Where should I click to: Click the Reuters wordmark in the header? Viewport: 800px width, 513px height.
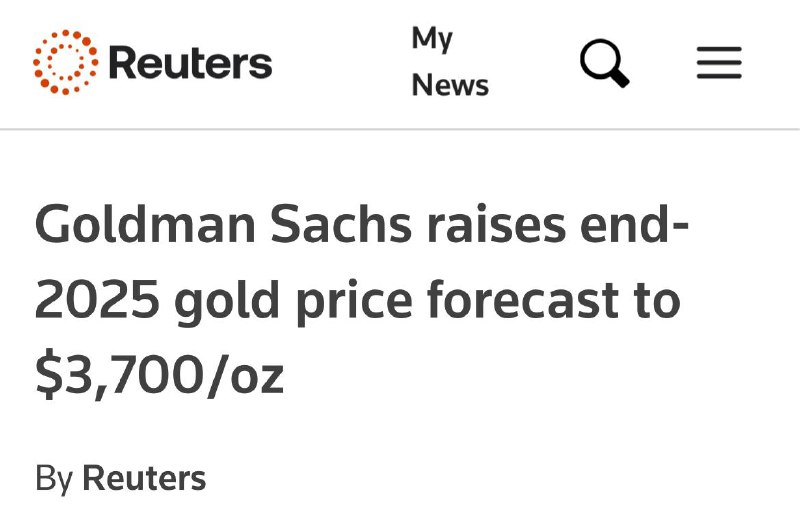[190, 63]
